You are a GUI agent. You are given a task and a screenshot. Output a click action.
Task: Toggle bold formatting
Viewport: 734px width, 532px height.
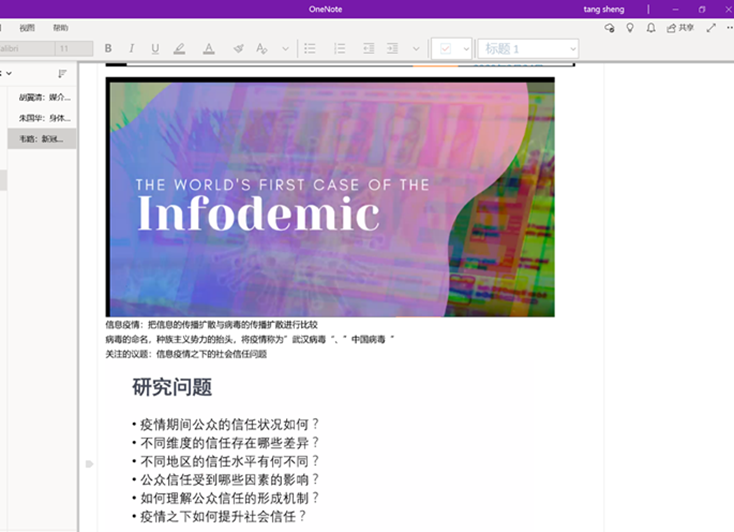coord(108,48)
